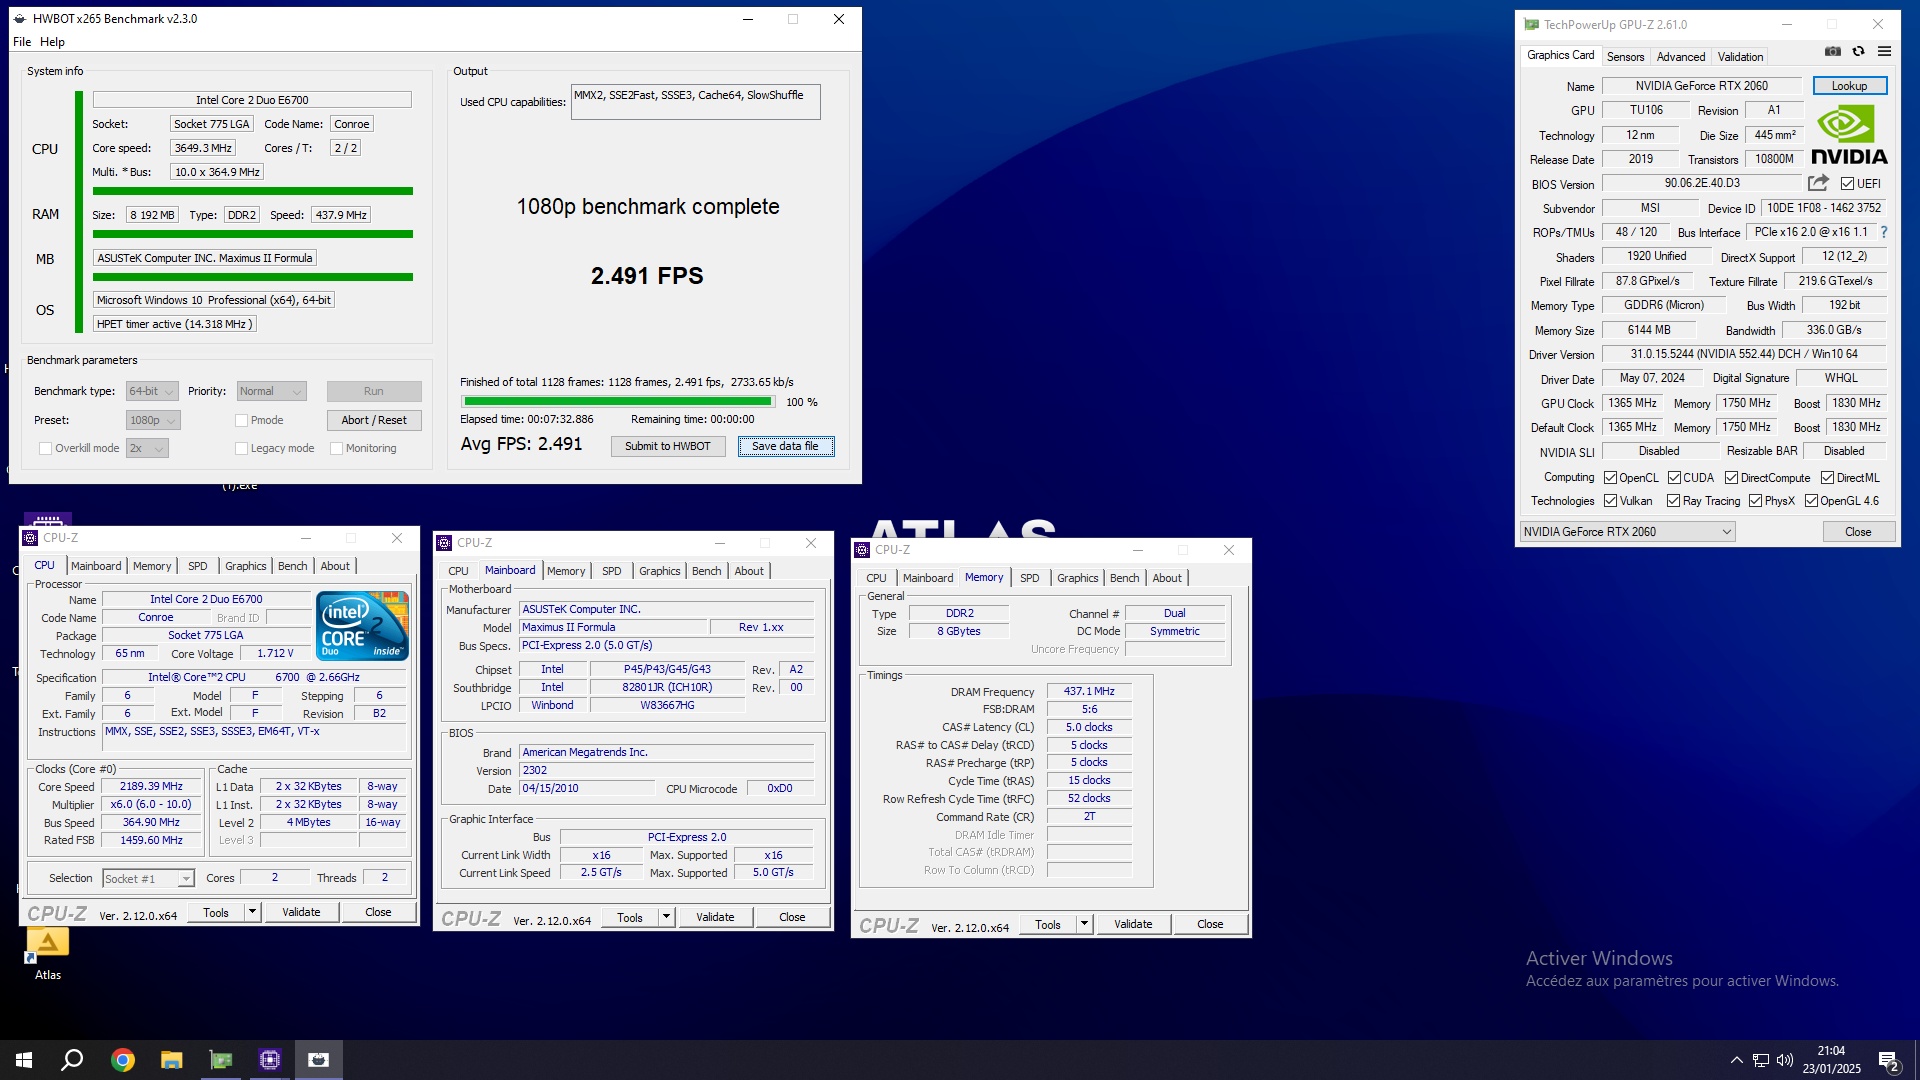The image size is (1920, 1080).
Task: Click the Submit to HWBOT button
Action: click(x=667, y=447)
